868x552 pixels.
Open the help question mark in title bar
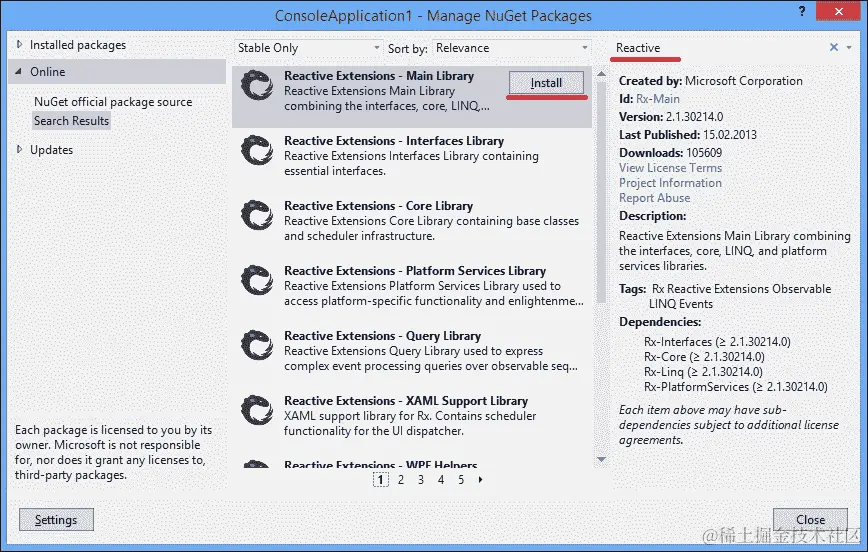[x=802, y=11]
